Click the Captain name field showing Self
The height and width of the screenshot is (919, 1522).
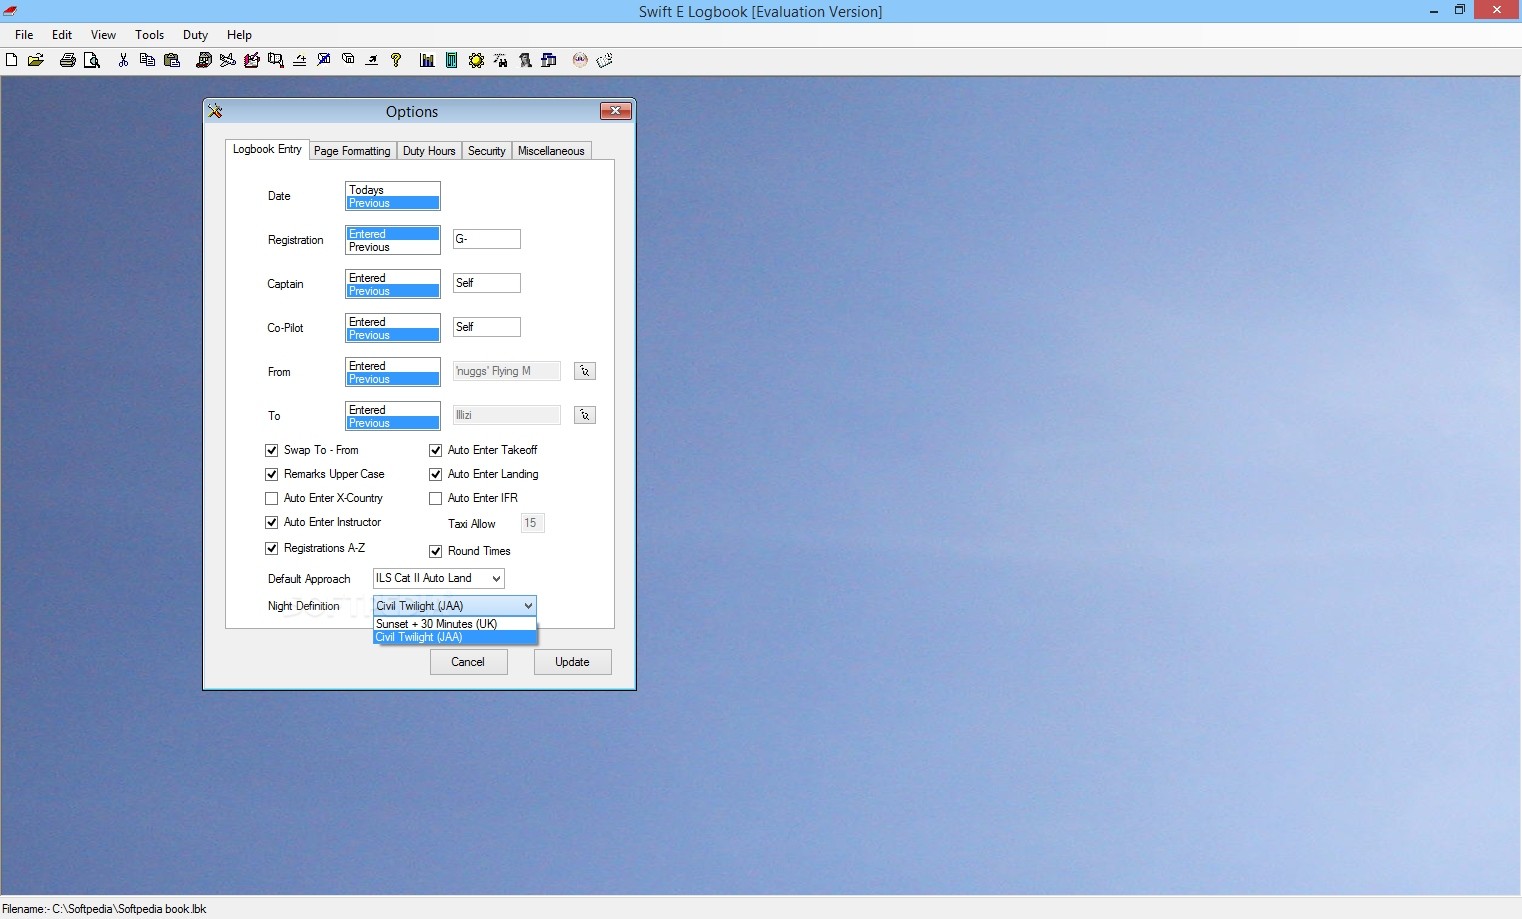[x=487, y=283]
